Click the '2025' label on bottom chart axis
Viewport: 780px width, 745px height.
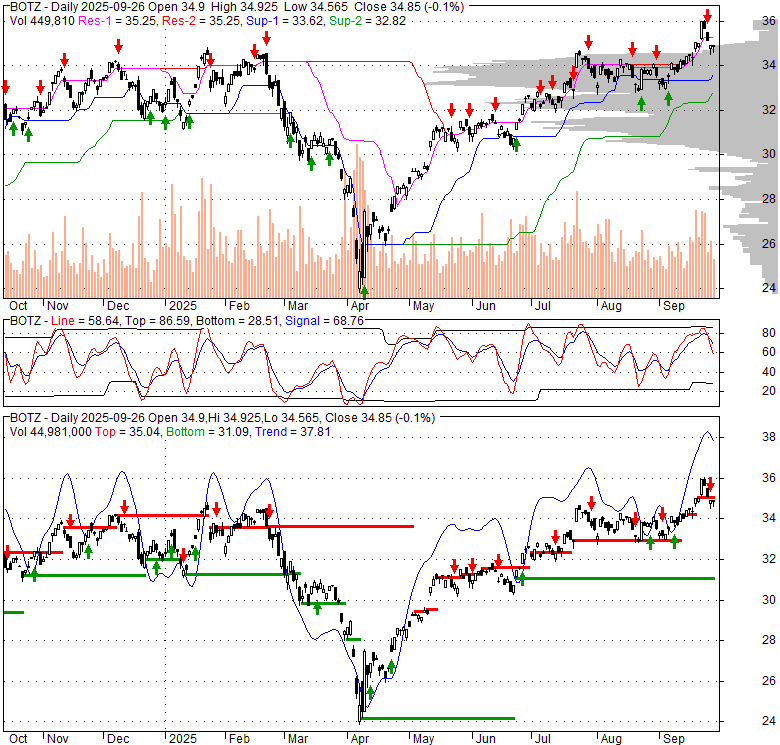click(183, 739)
